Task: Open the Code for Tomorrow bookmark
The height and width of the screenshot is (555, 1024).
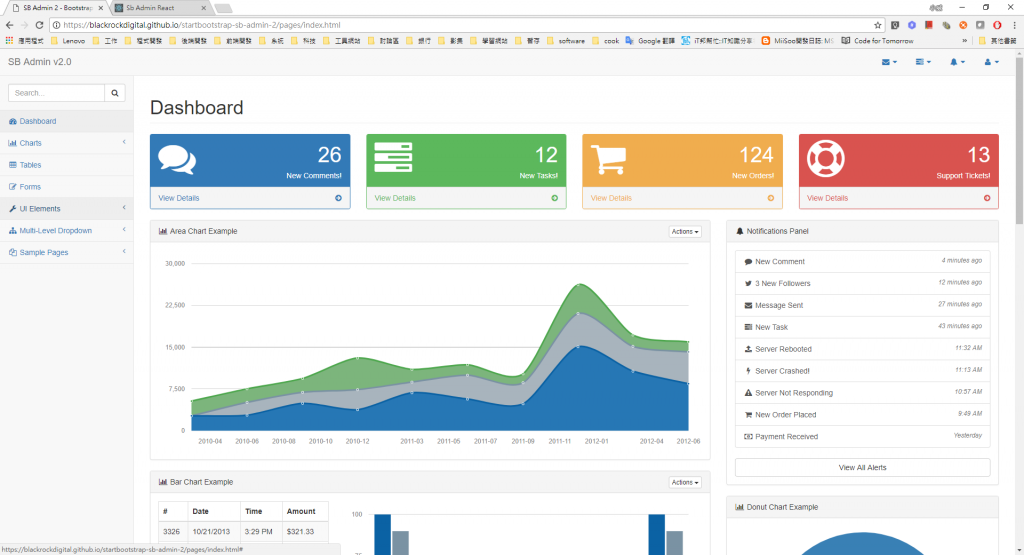Action: (x=877, y=40)
